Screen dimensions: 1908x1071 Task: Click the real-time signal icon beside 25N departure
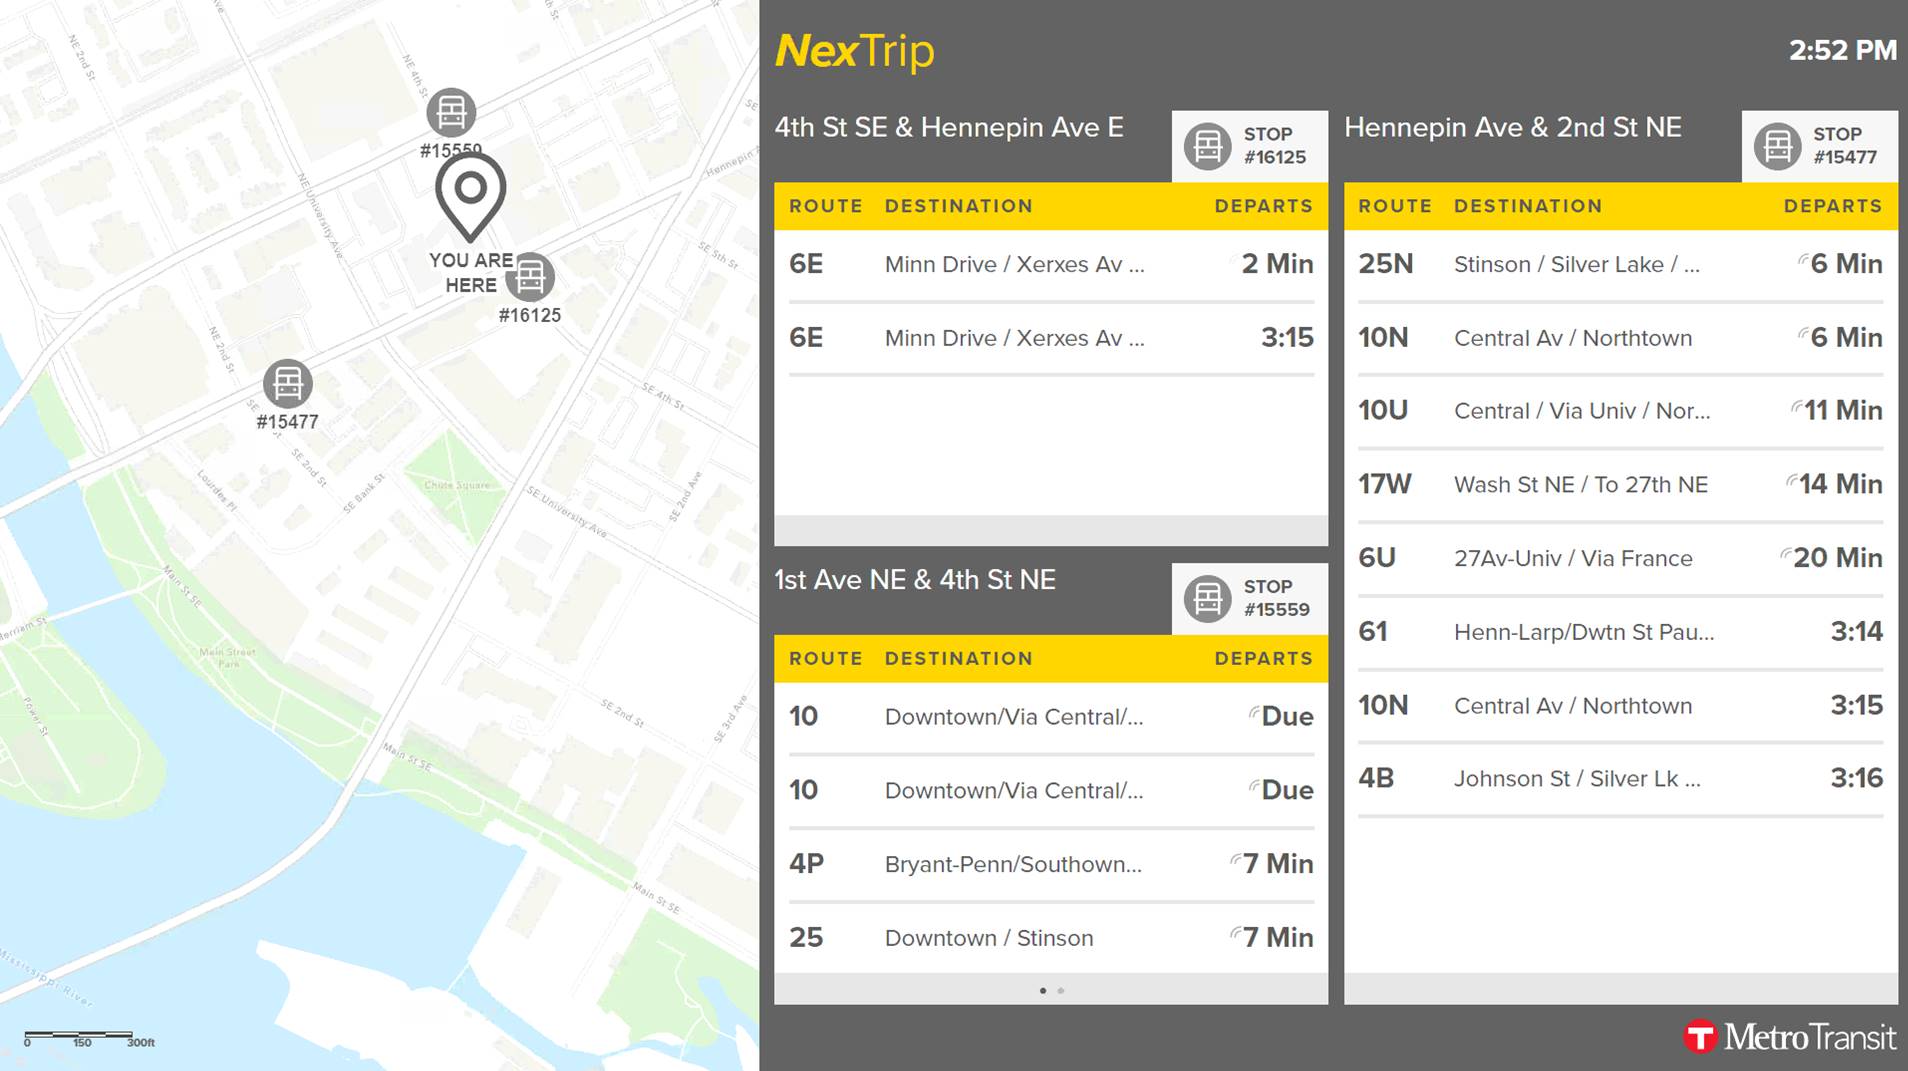click(x=1802, y=260)
